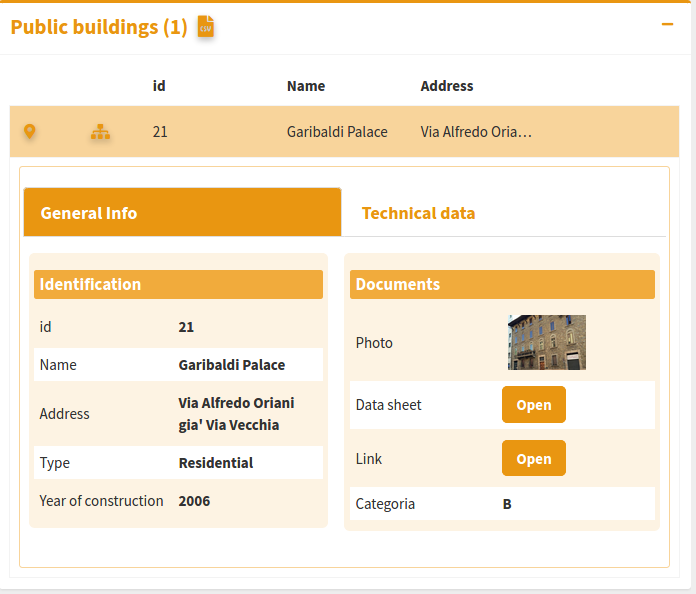Click the Year of construction label

[101, 501]
